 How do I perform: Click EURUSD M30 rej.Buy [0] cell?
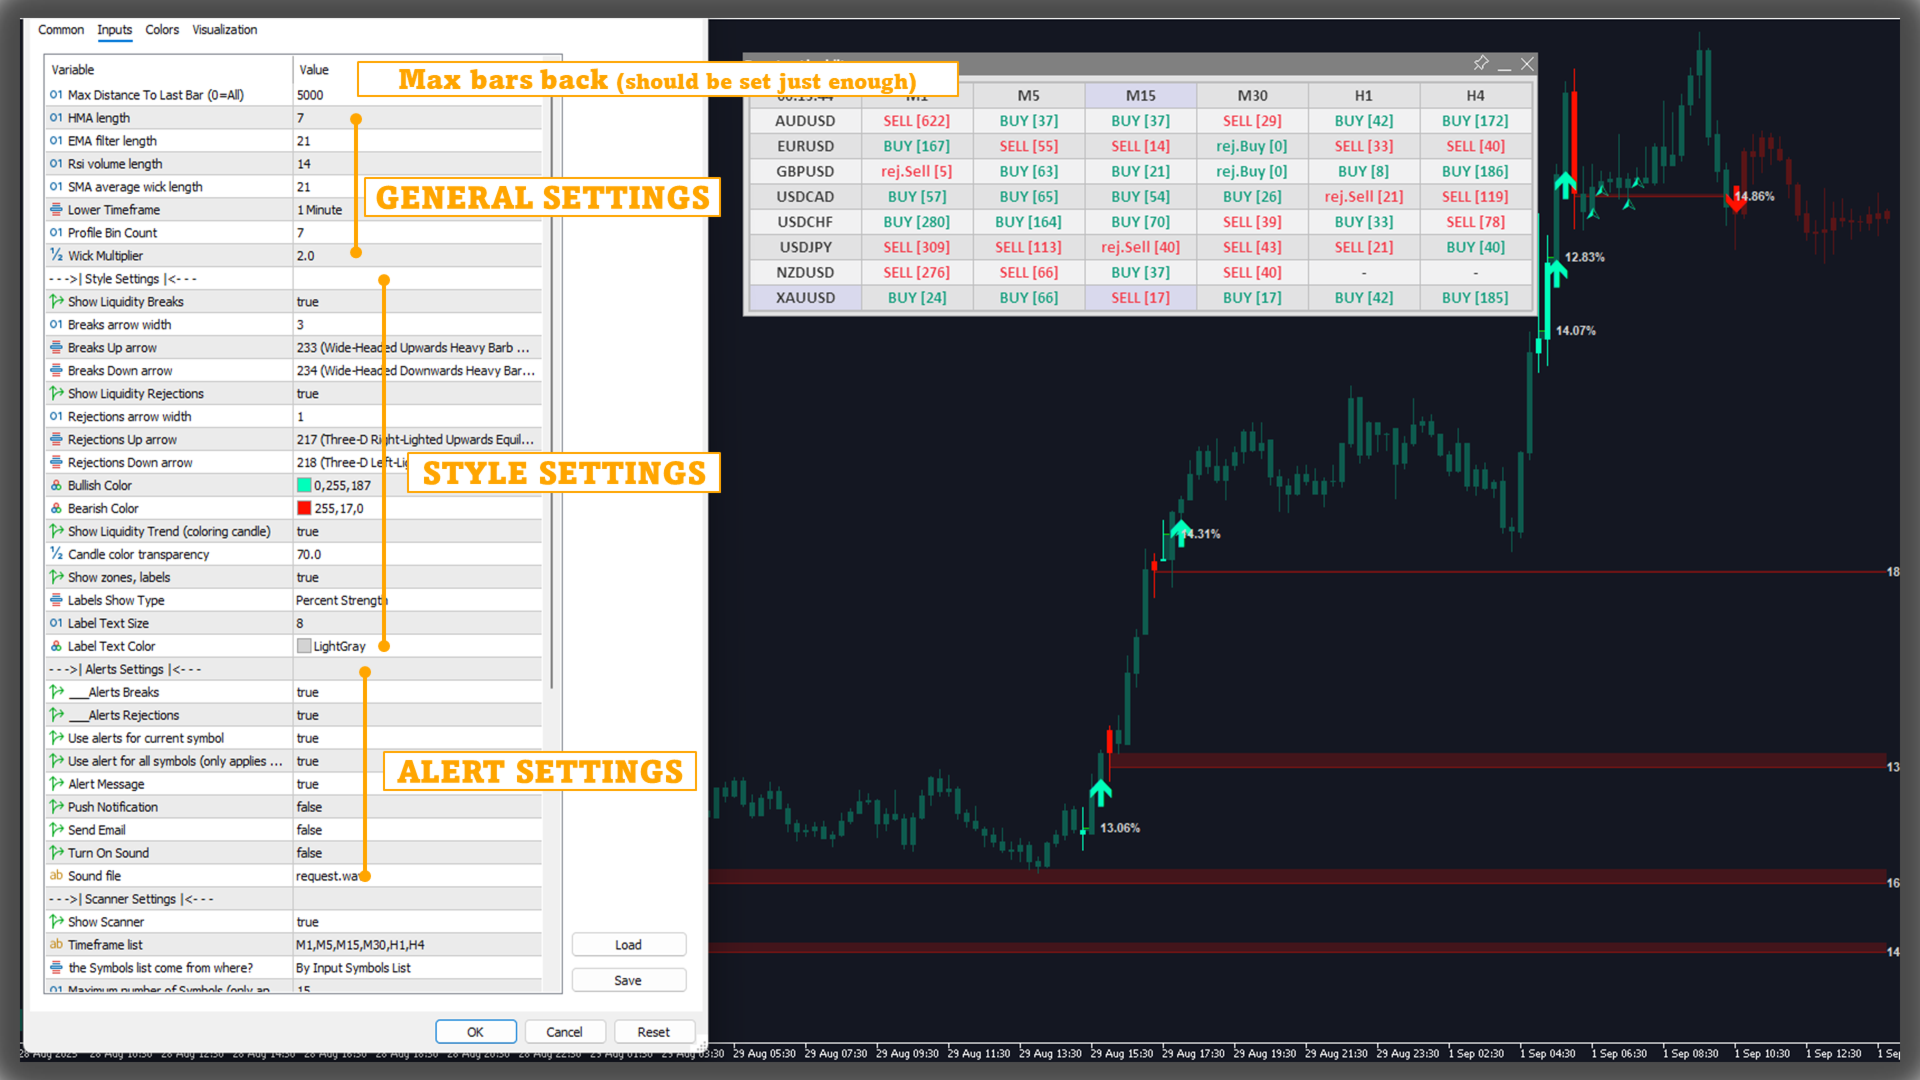(x=1252, y=146)
